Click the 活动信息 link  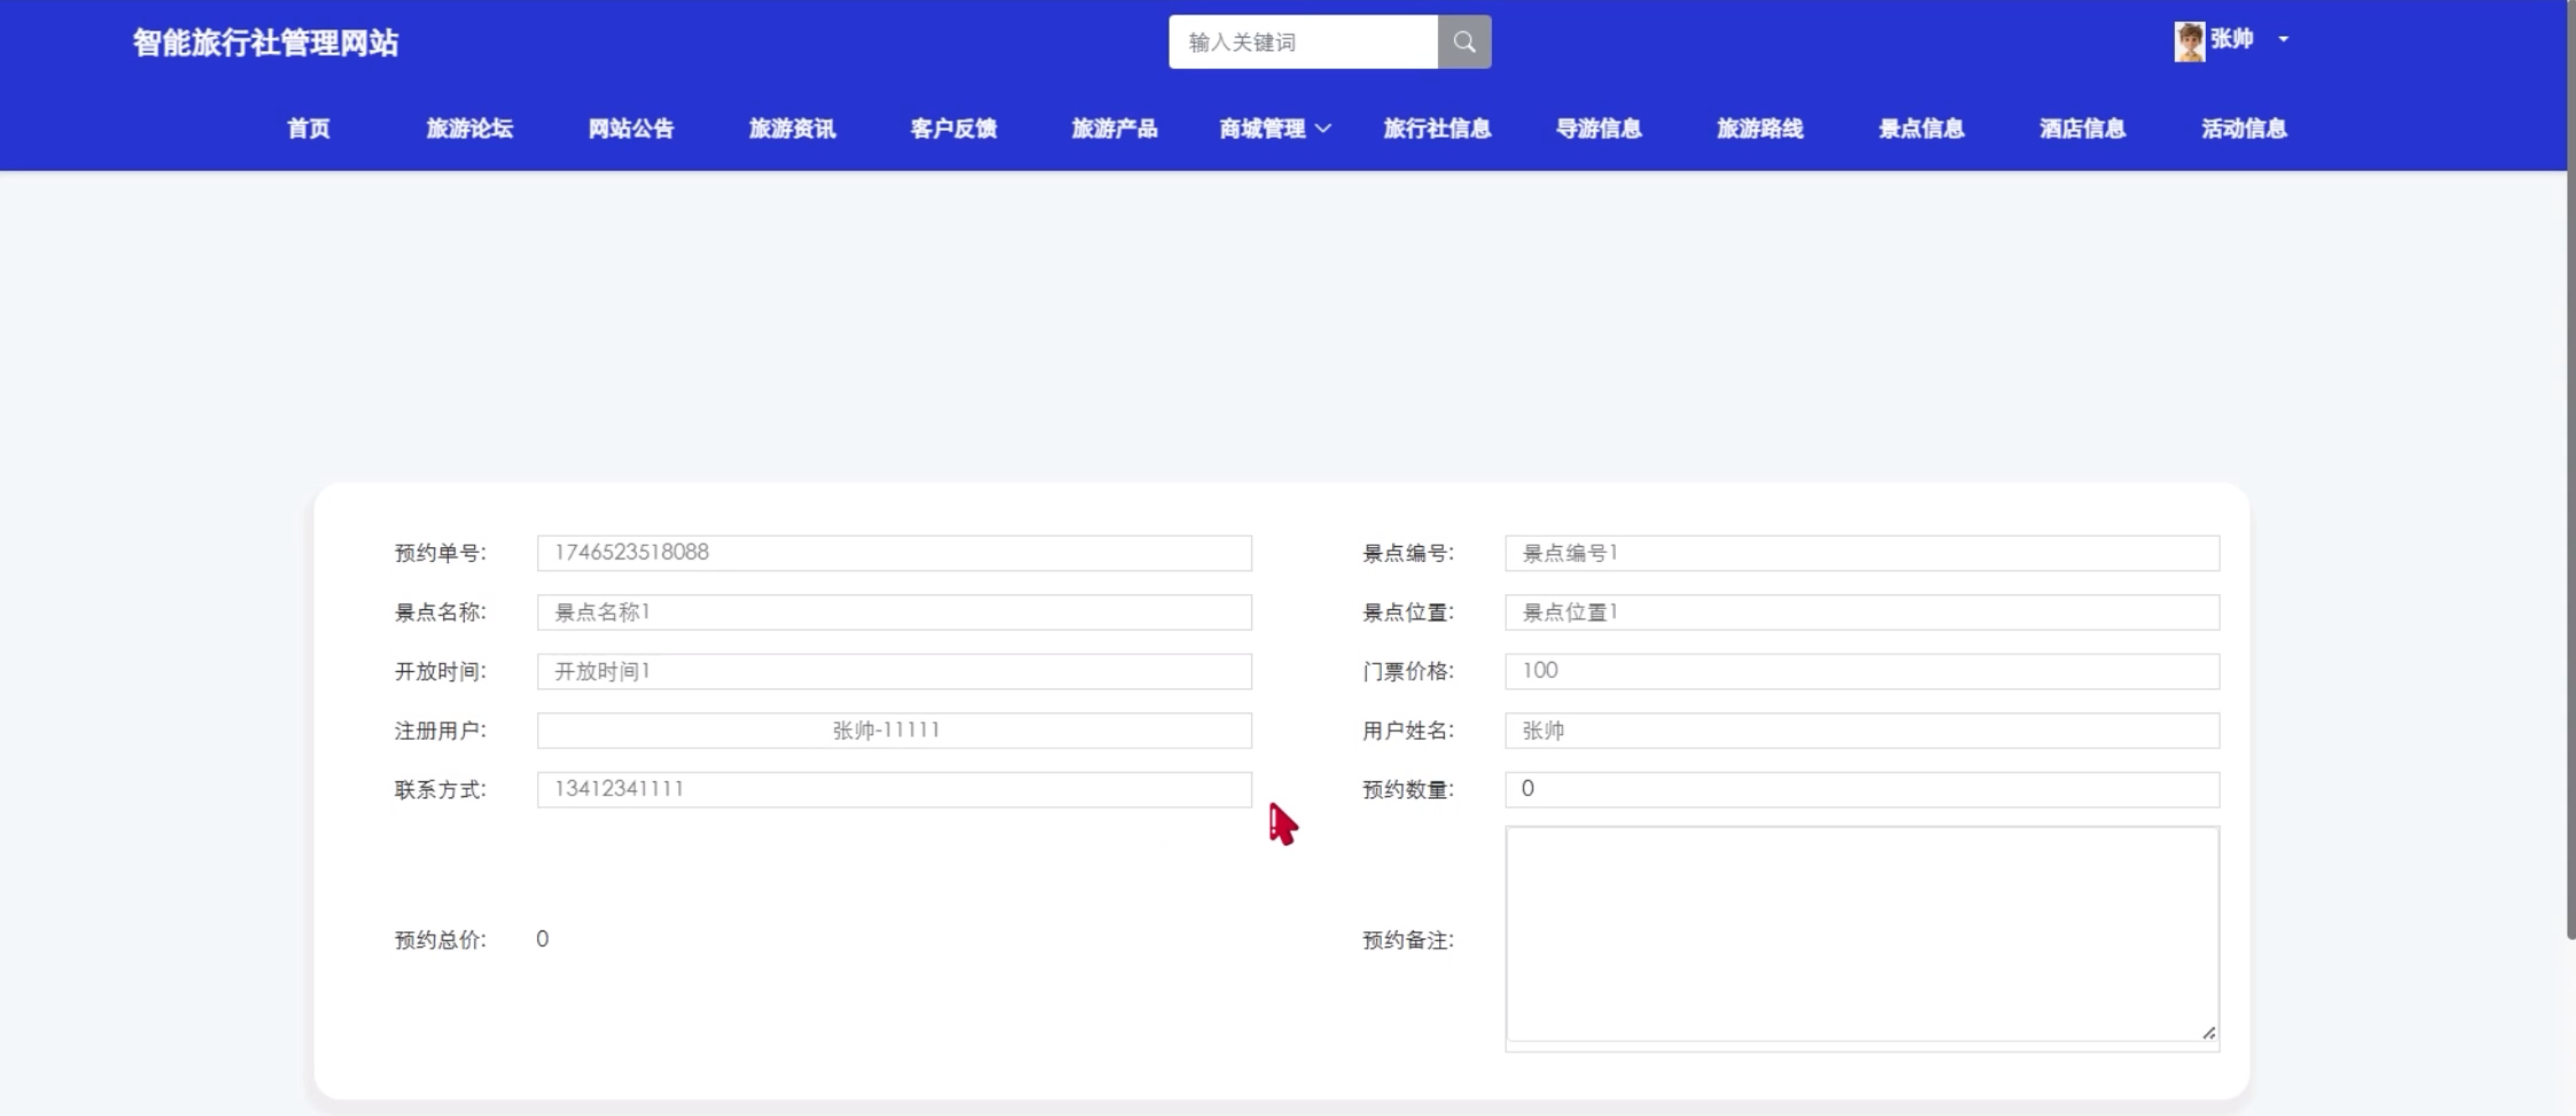tap(2244, 129)
